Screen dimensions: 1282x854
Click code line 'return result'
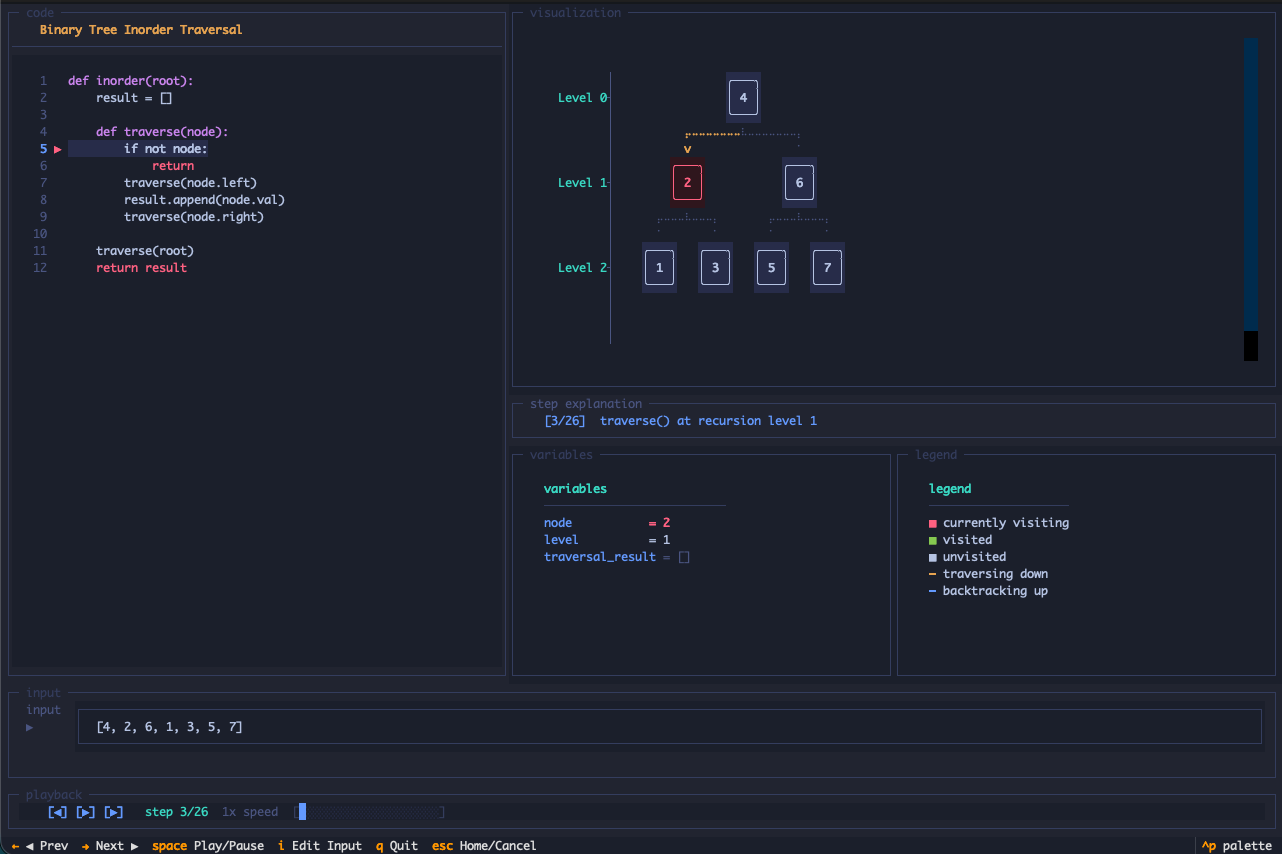141,268
